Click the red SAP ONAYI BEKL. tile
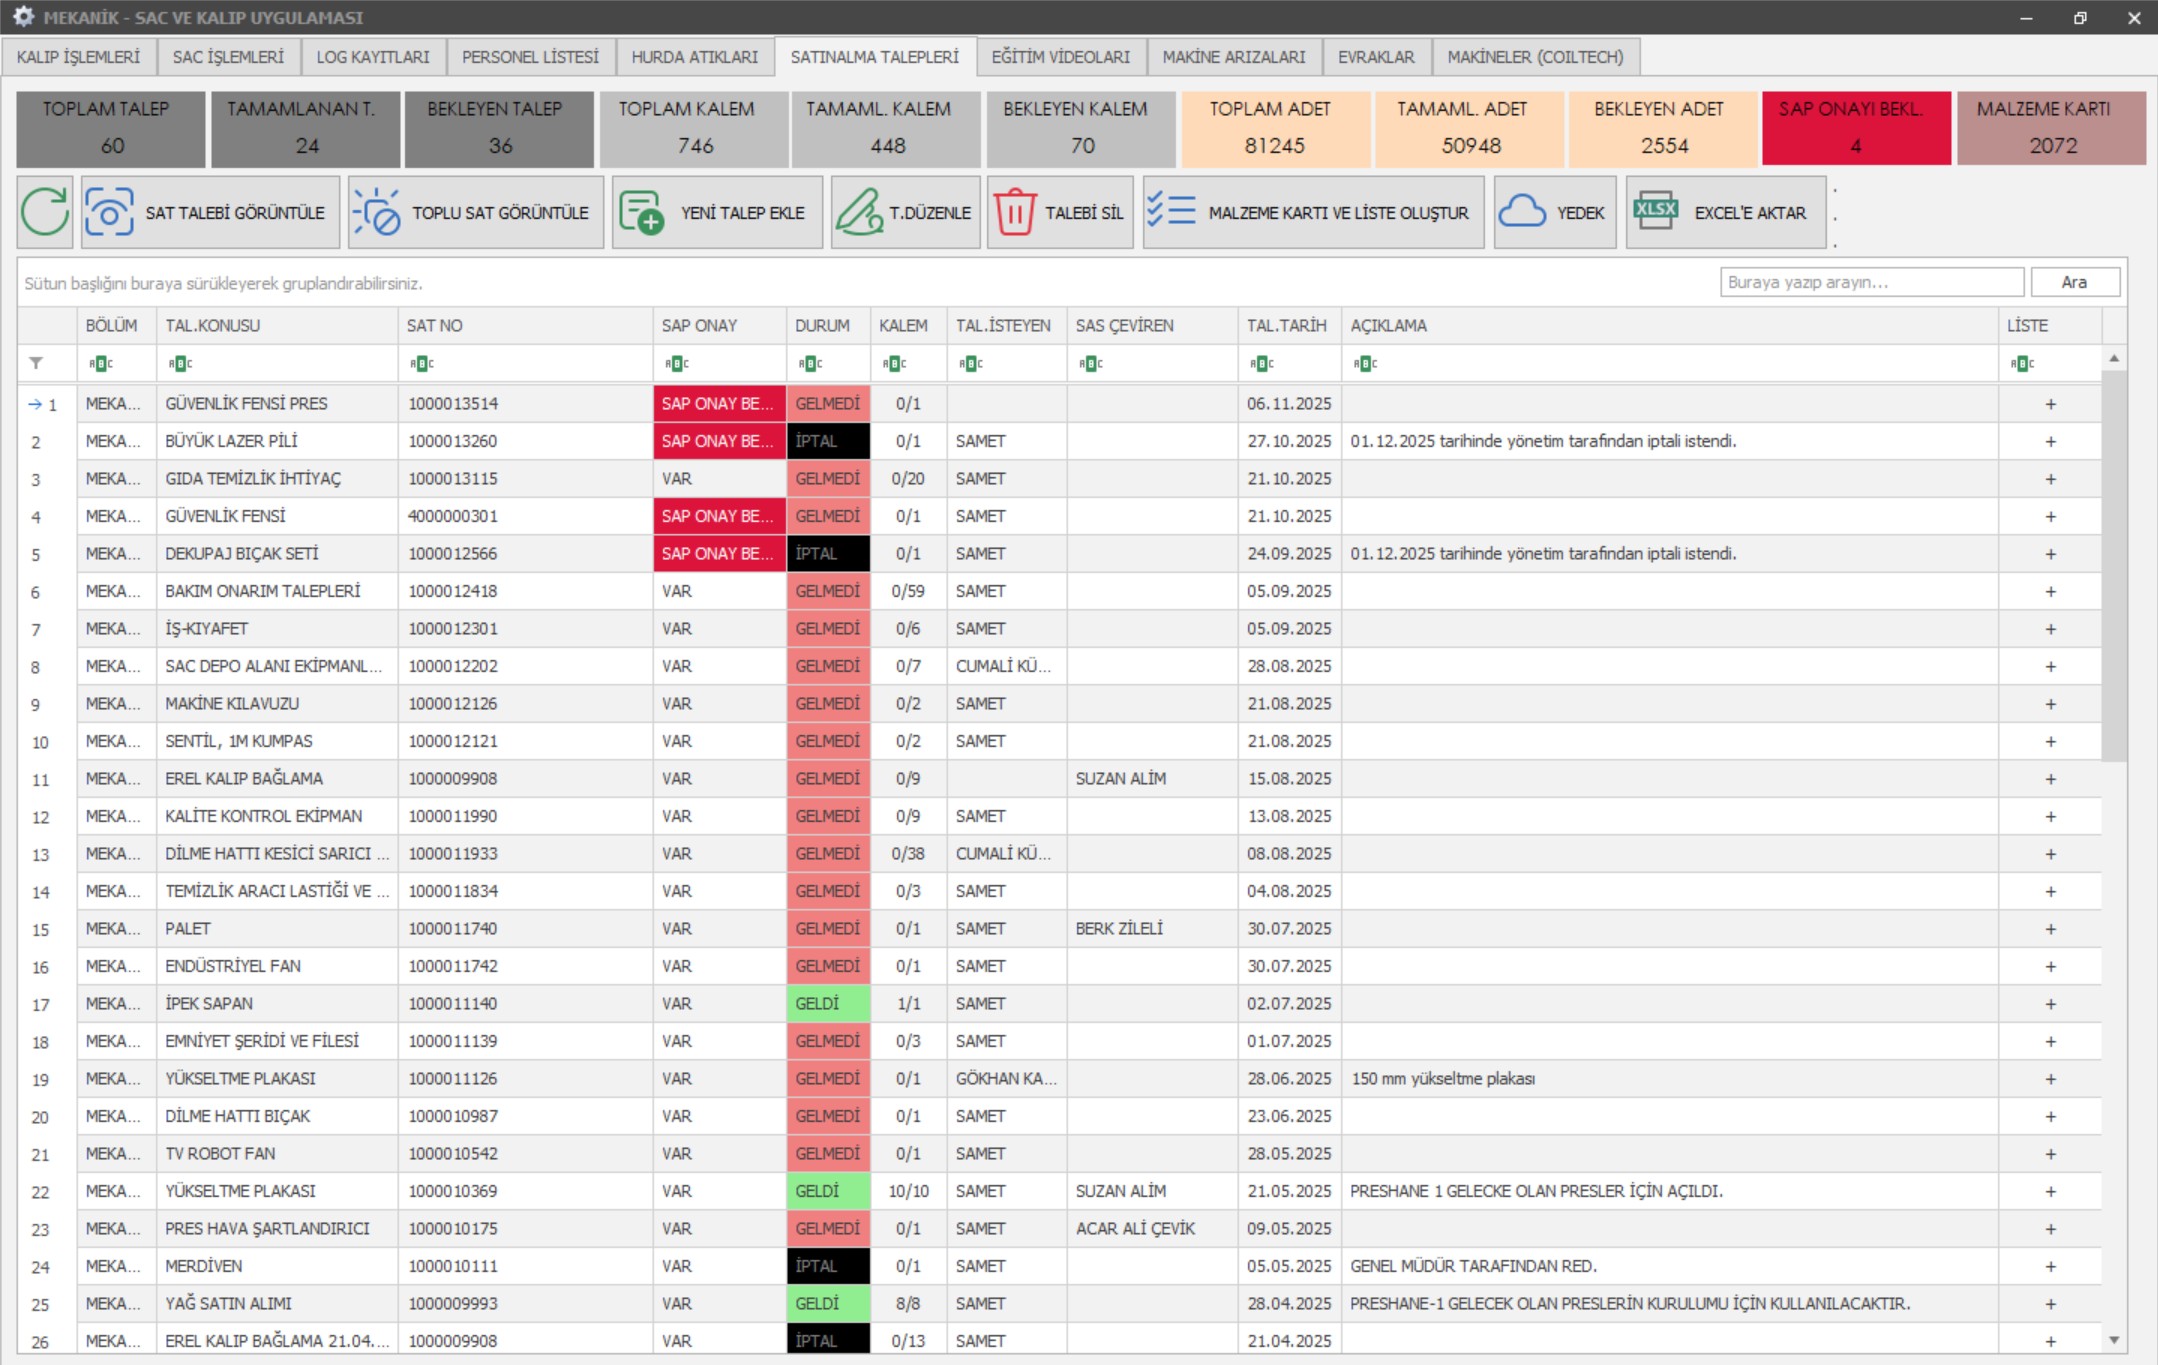 click(1855, 128)
